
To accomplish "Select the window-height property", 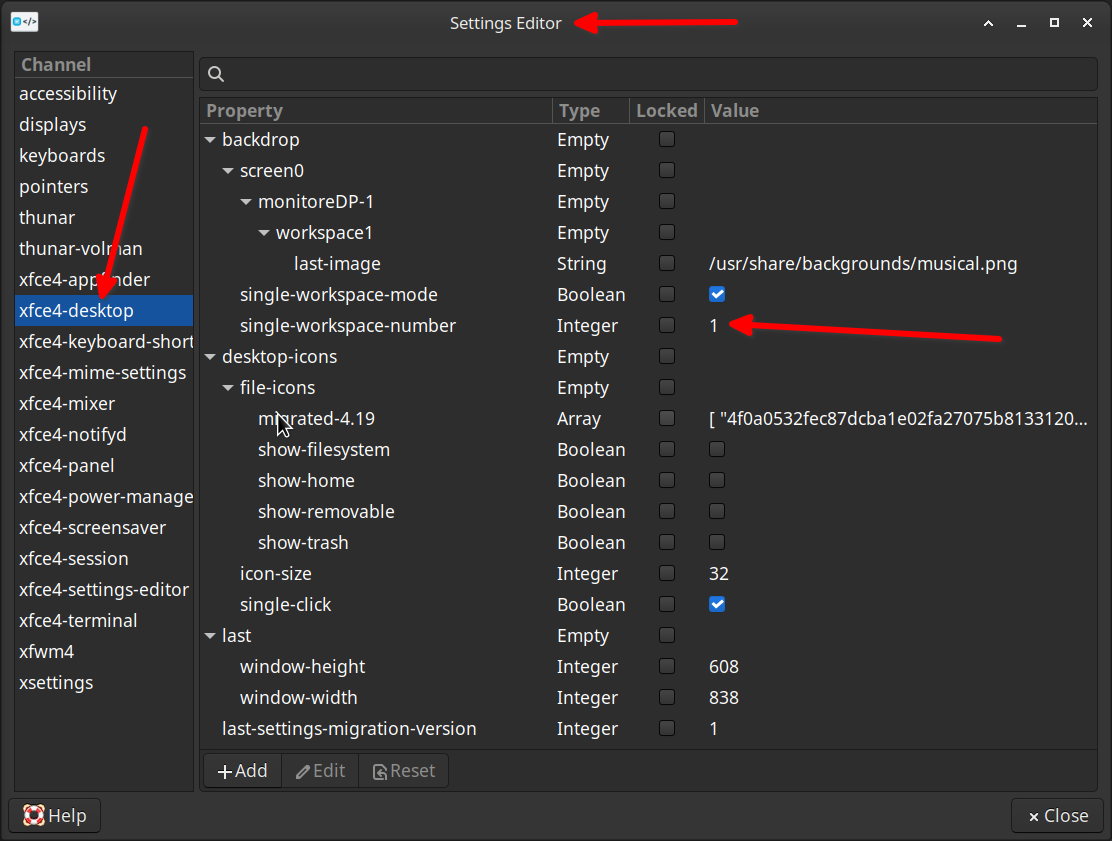I will tap(648, 667).
